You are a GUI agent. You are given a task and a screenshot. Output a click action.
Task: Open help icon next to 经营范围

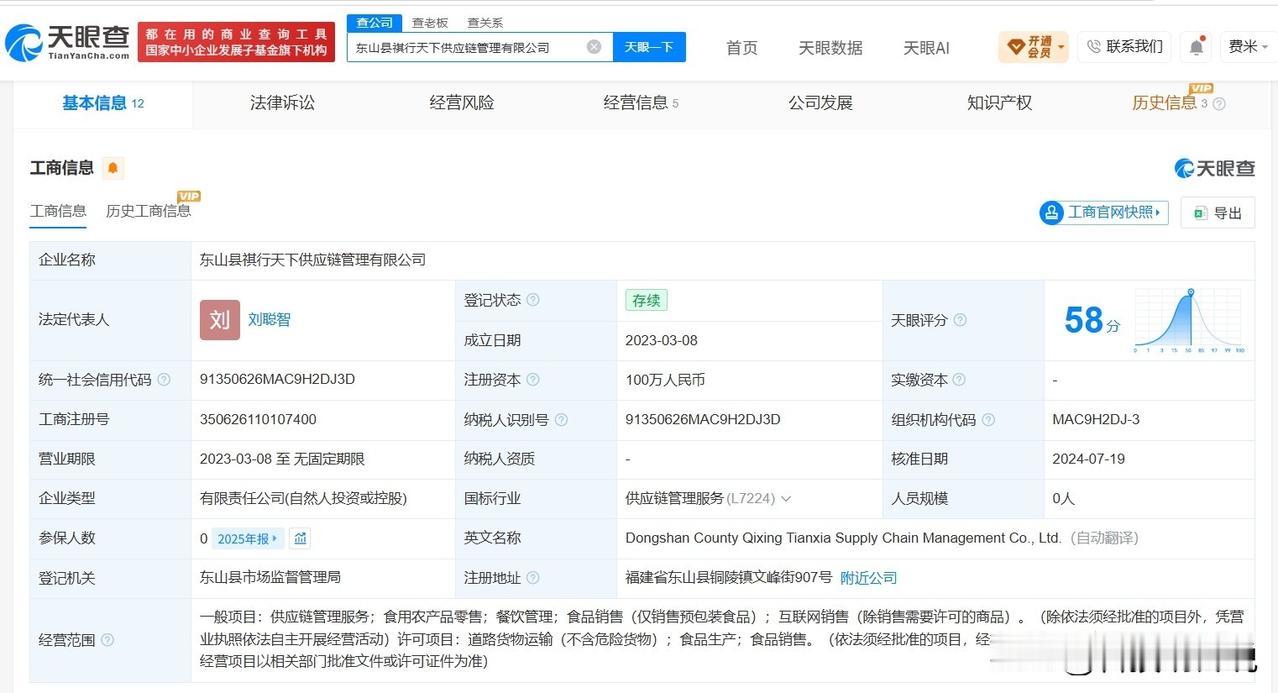107,640
